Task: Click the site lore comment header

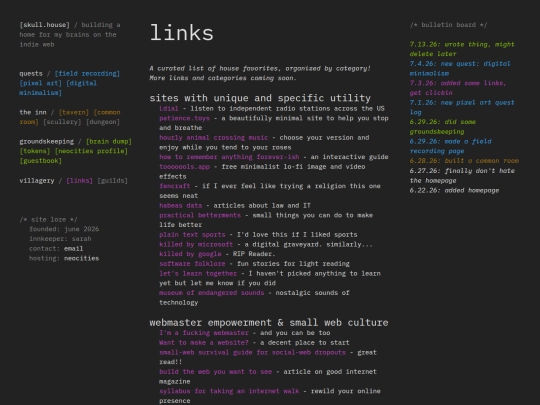Action: [x=49, y=219]
